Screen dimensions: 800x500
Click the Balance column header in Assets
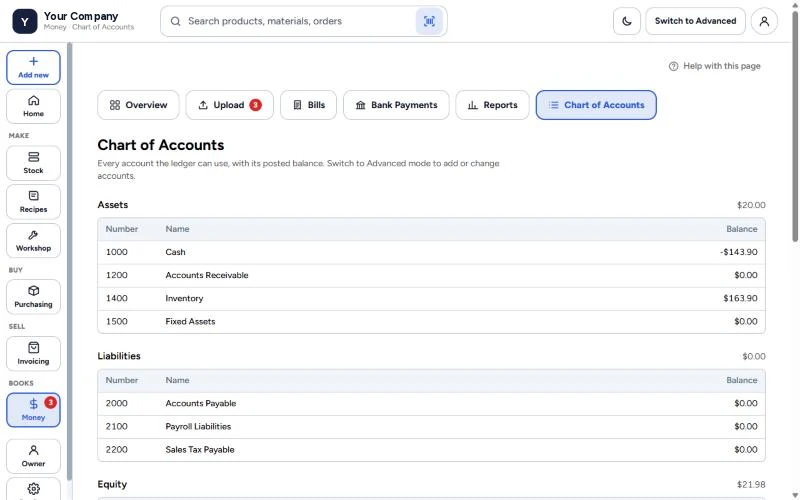click(742, 229)
